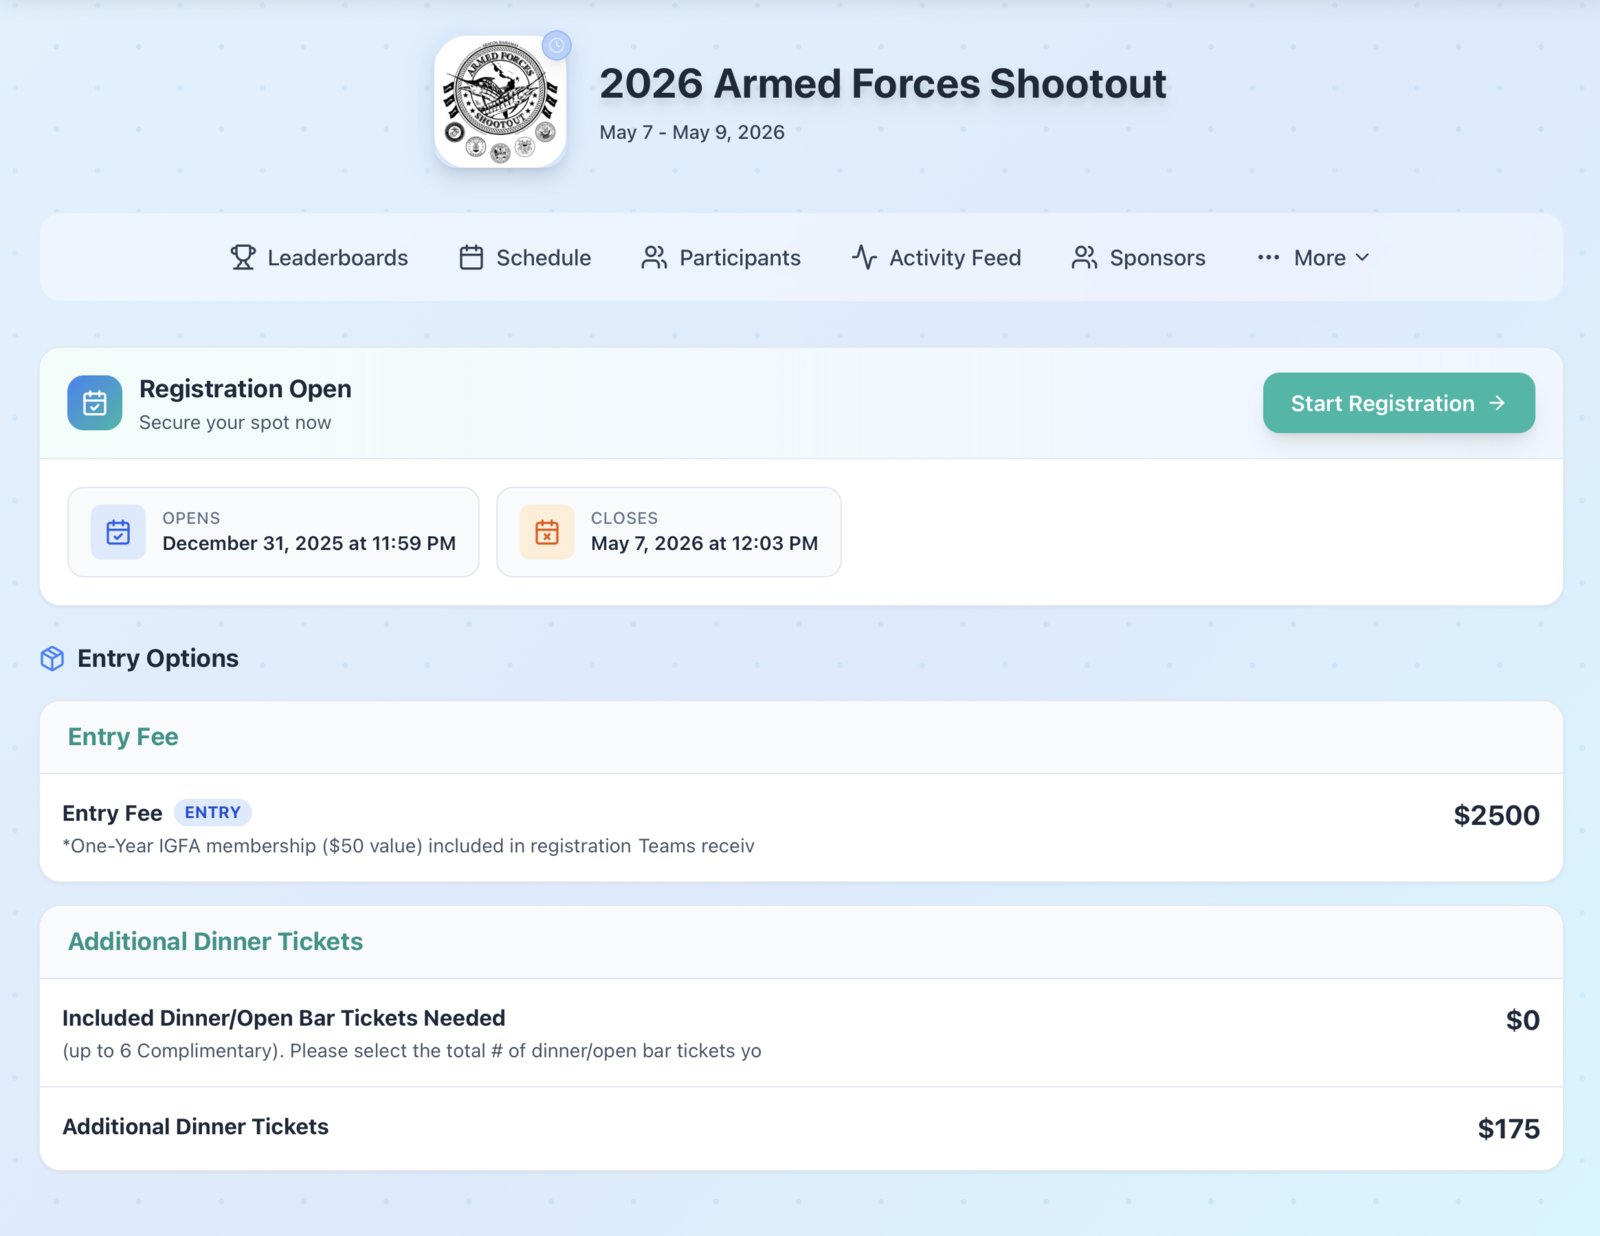Expand the More dropdown chevron
The height and width of the screenshot is (1236, 1600).
(x=1362, y=258)
